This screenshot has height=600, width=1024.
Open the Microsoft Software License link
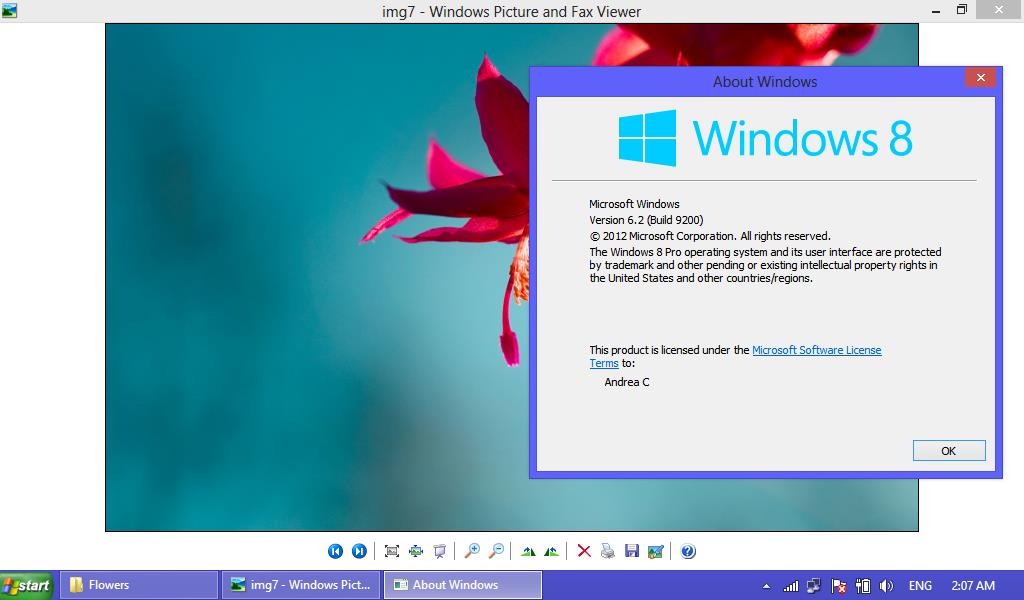[x=816, y=350]
